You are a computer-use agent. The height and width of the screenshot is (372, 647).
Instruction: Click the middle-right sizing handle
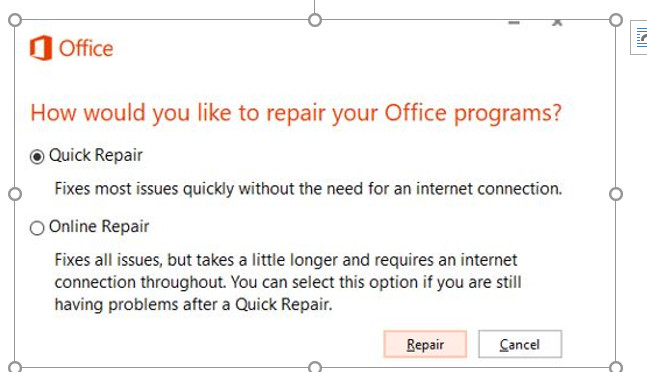point(616,194)
